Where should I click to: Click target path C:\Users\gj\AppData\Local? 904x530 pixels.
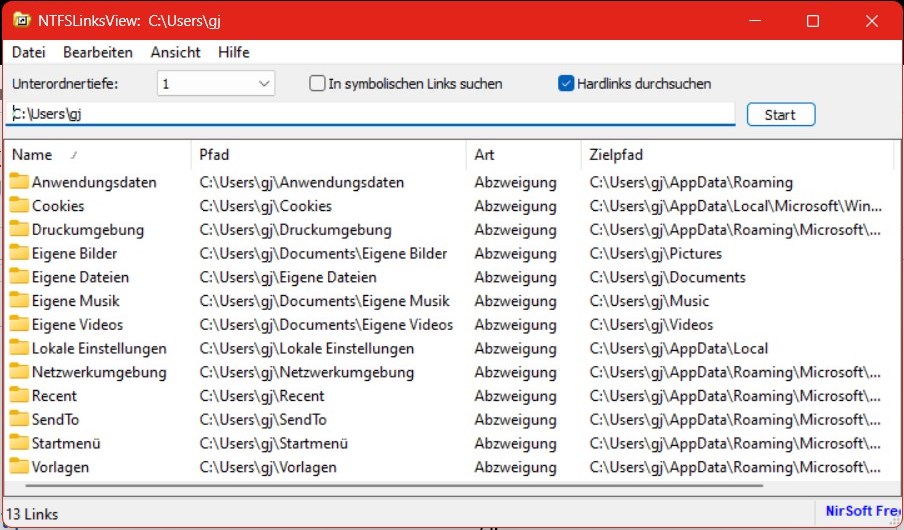(679, 348)
